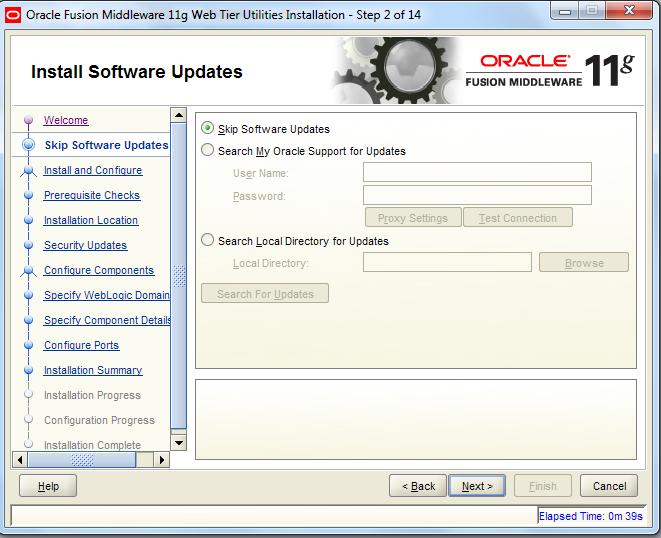This screenshot has width=661, height=538.
Task: Open Security Updates step
Action: click(x=86, y=245)
